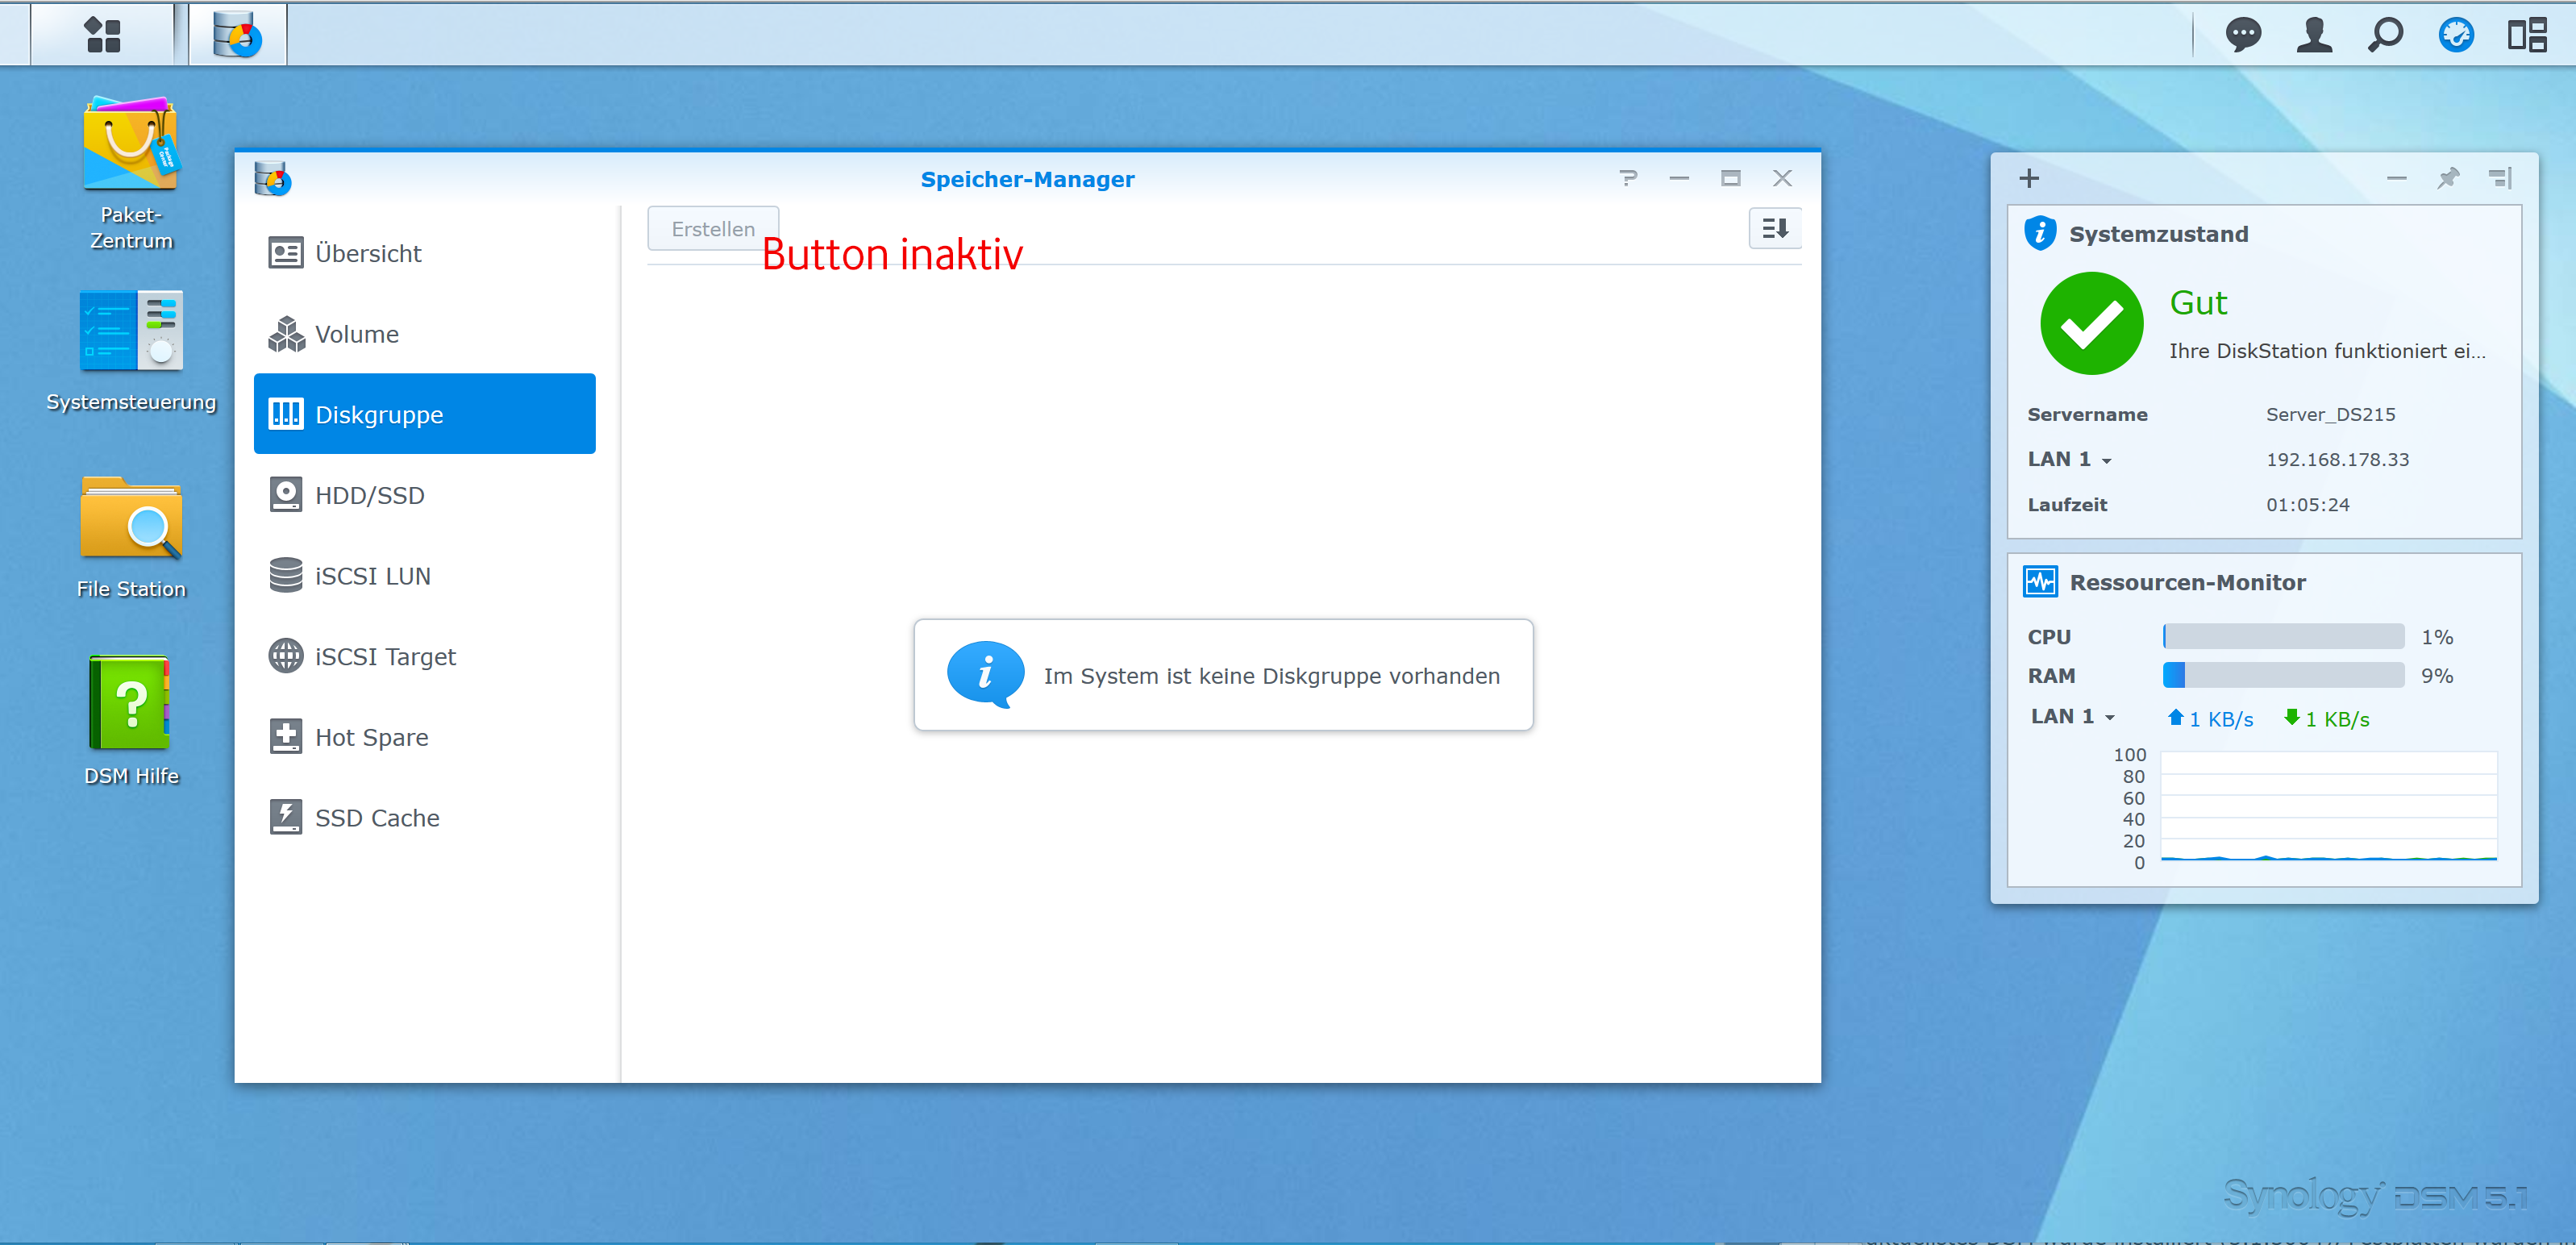Image resolution: width=2576 pixels, height=1245 pixels.
Task: Switch to HDD/SSD section
Action: point(369,495)
